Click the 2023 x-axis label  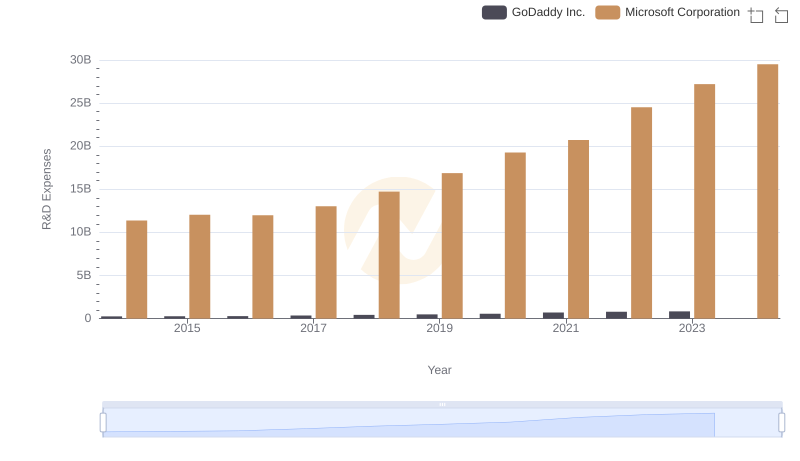tap(692, 328)
